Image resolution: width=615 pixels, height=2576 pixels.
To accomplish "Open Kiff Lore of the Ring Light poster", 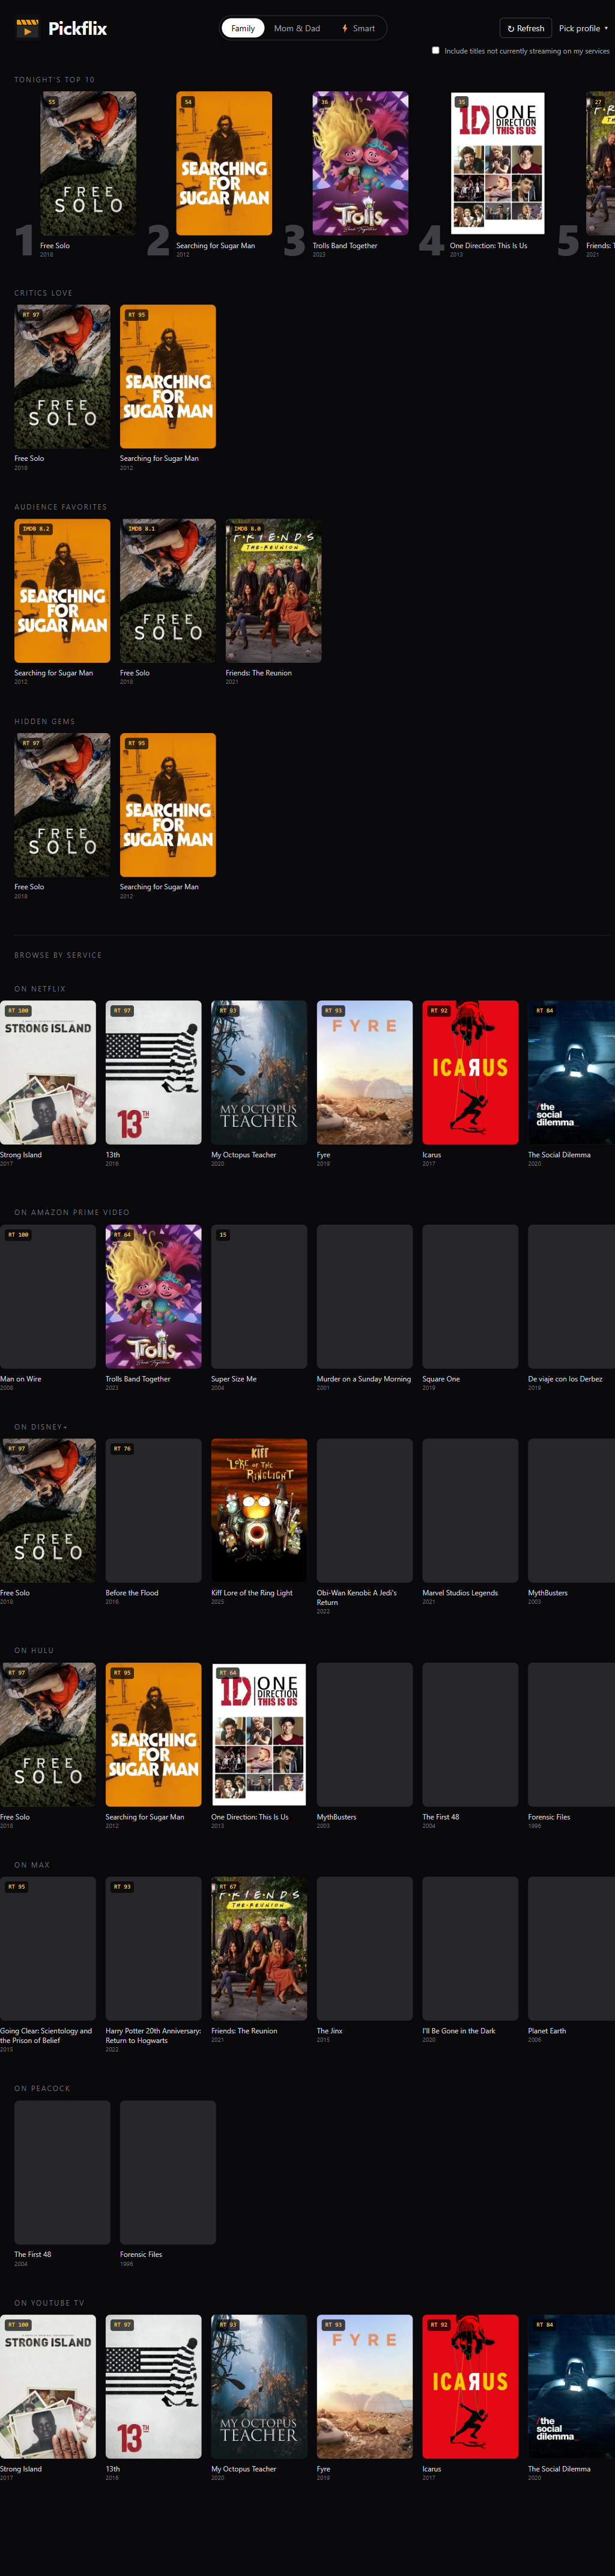I will click(259, 1511).
